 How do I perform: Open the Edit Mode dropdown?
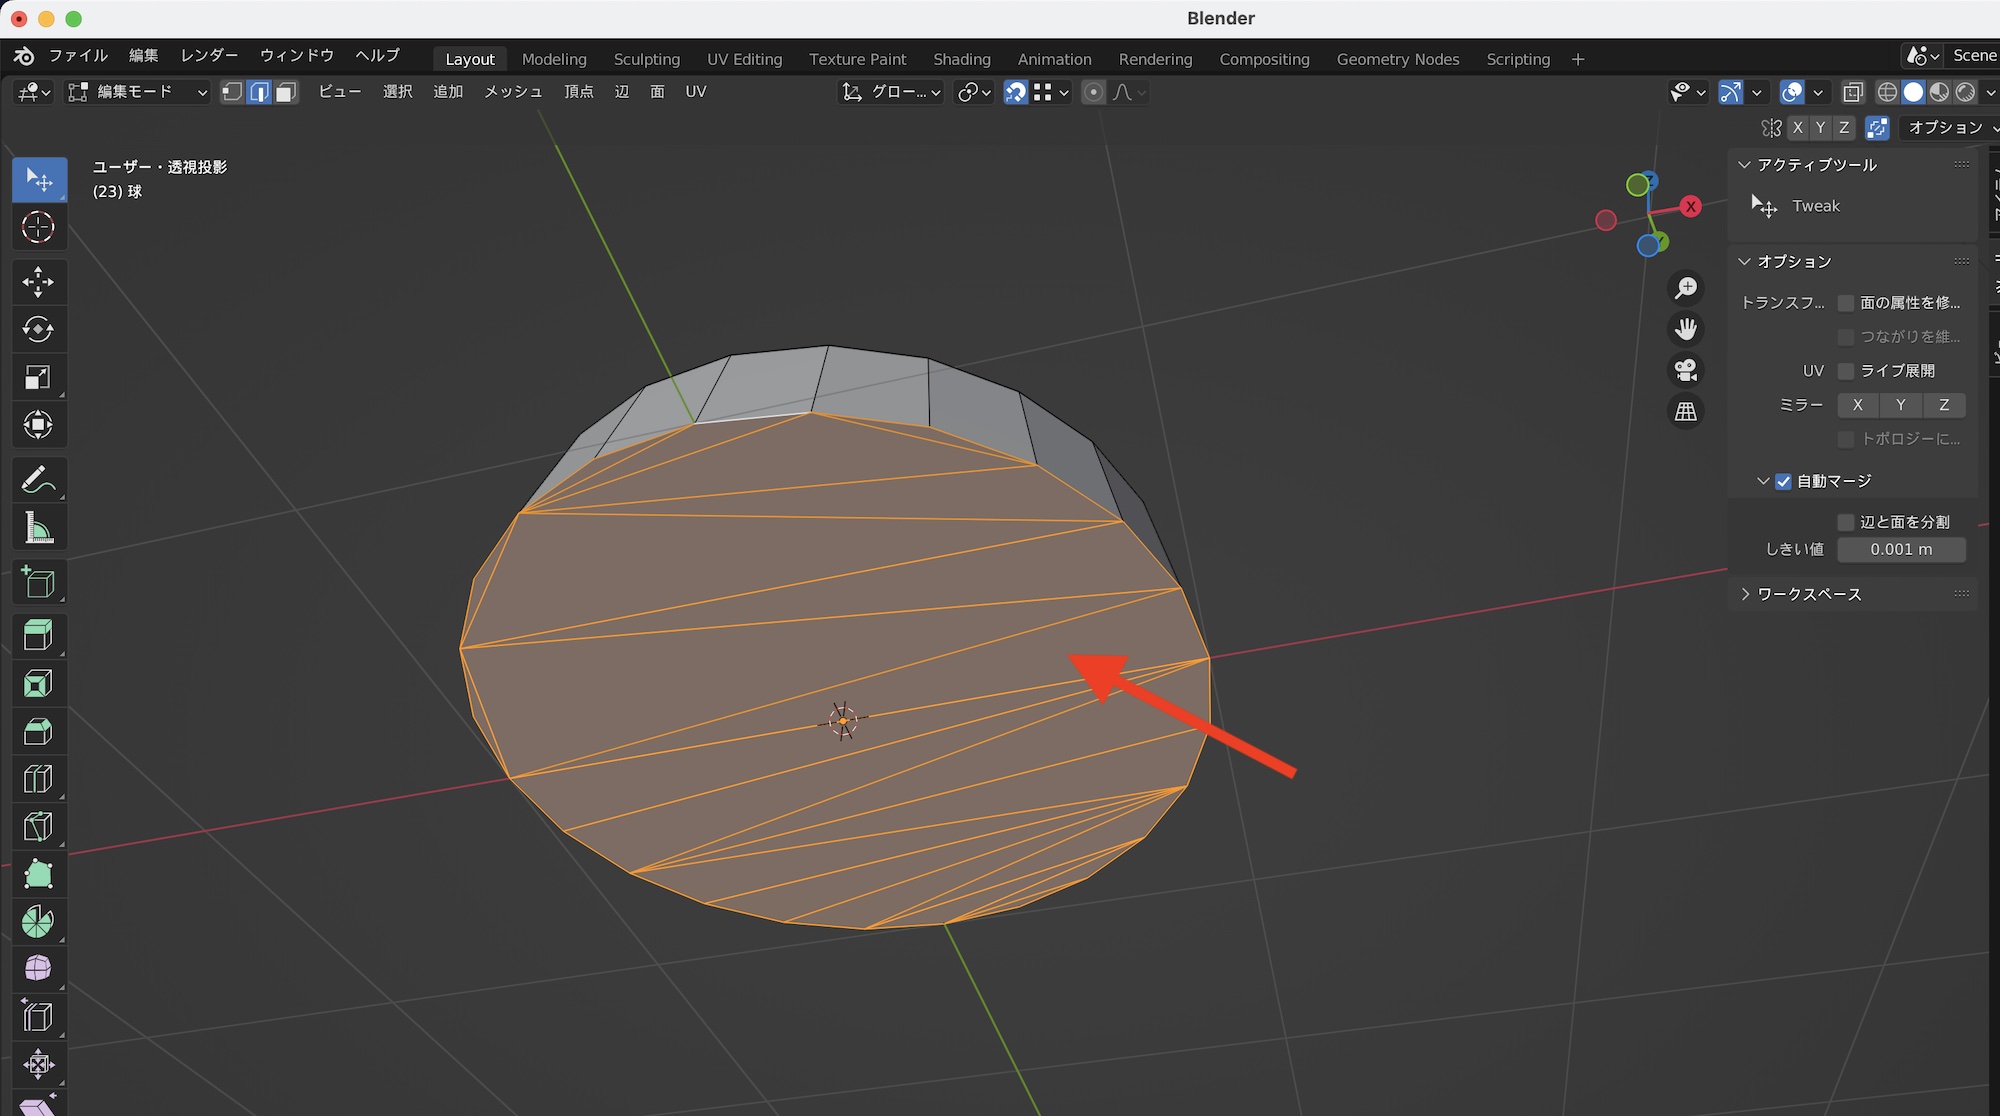[137, 92]
